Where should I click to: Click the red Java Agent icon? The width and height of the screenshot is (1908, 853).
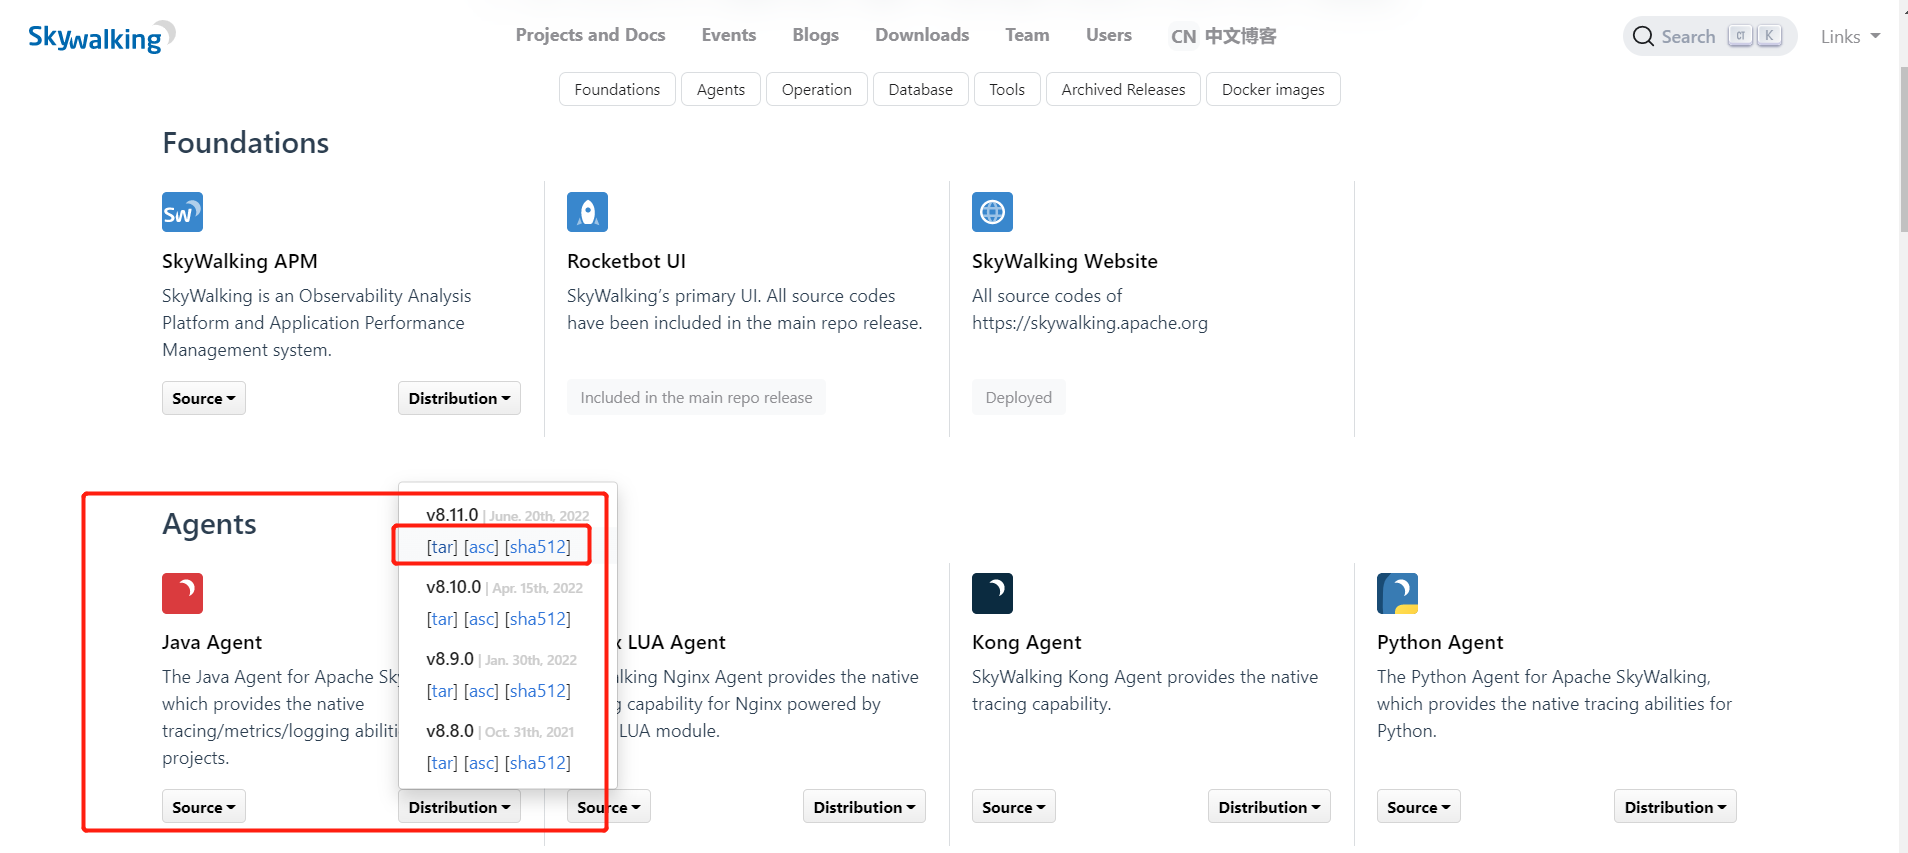pyautogui.click(x=182, y=593)
